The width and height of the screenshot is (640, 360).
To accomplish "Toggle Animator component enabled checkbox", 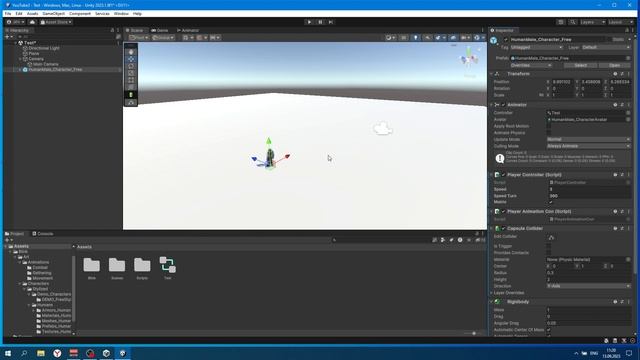I will [x=503, y=105].
